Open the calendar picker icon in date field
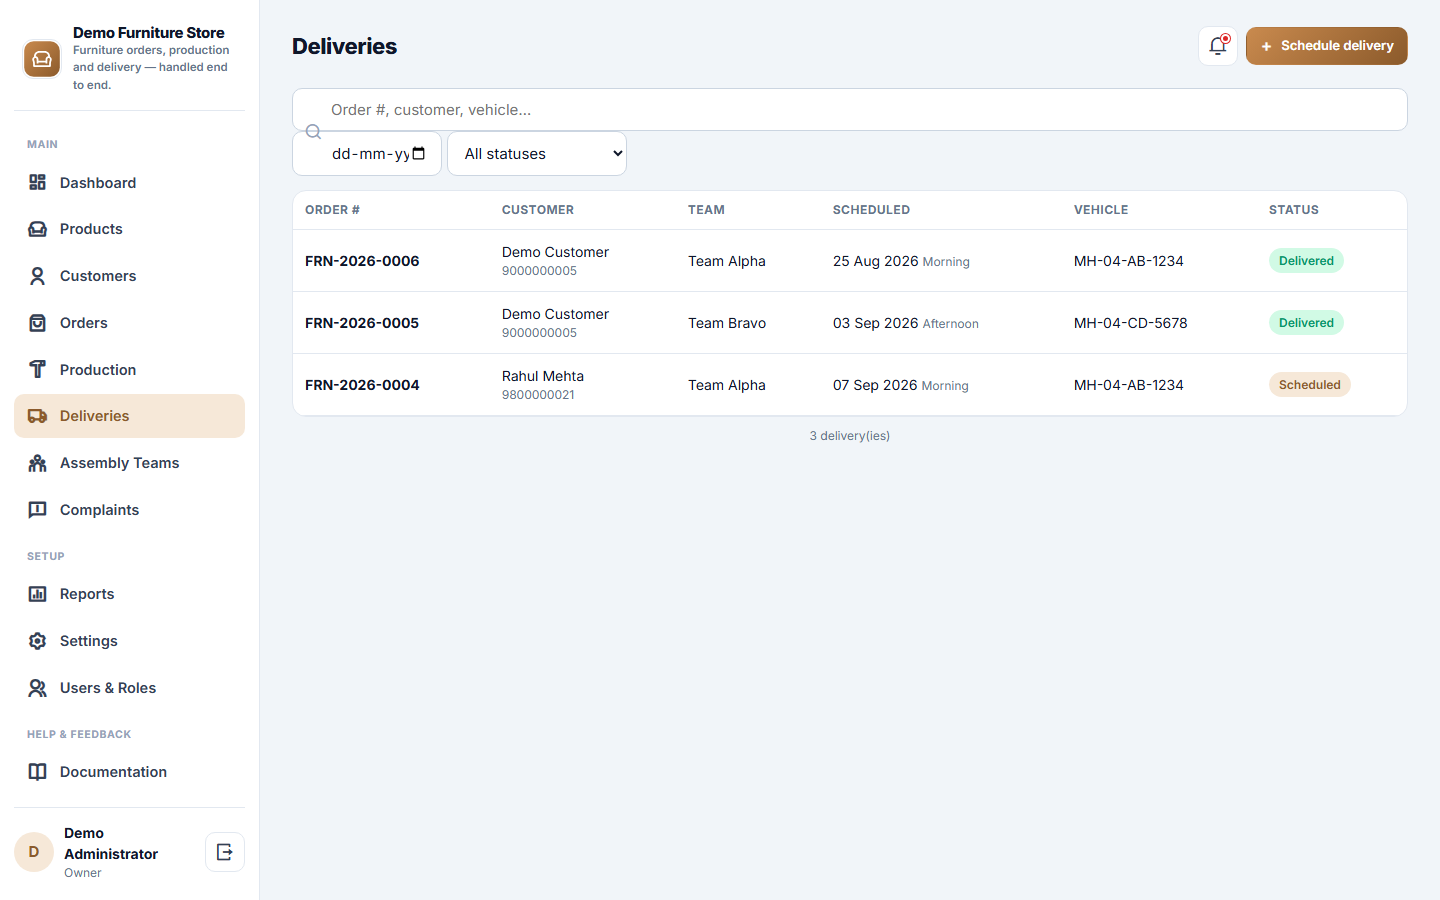 419,153
